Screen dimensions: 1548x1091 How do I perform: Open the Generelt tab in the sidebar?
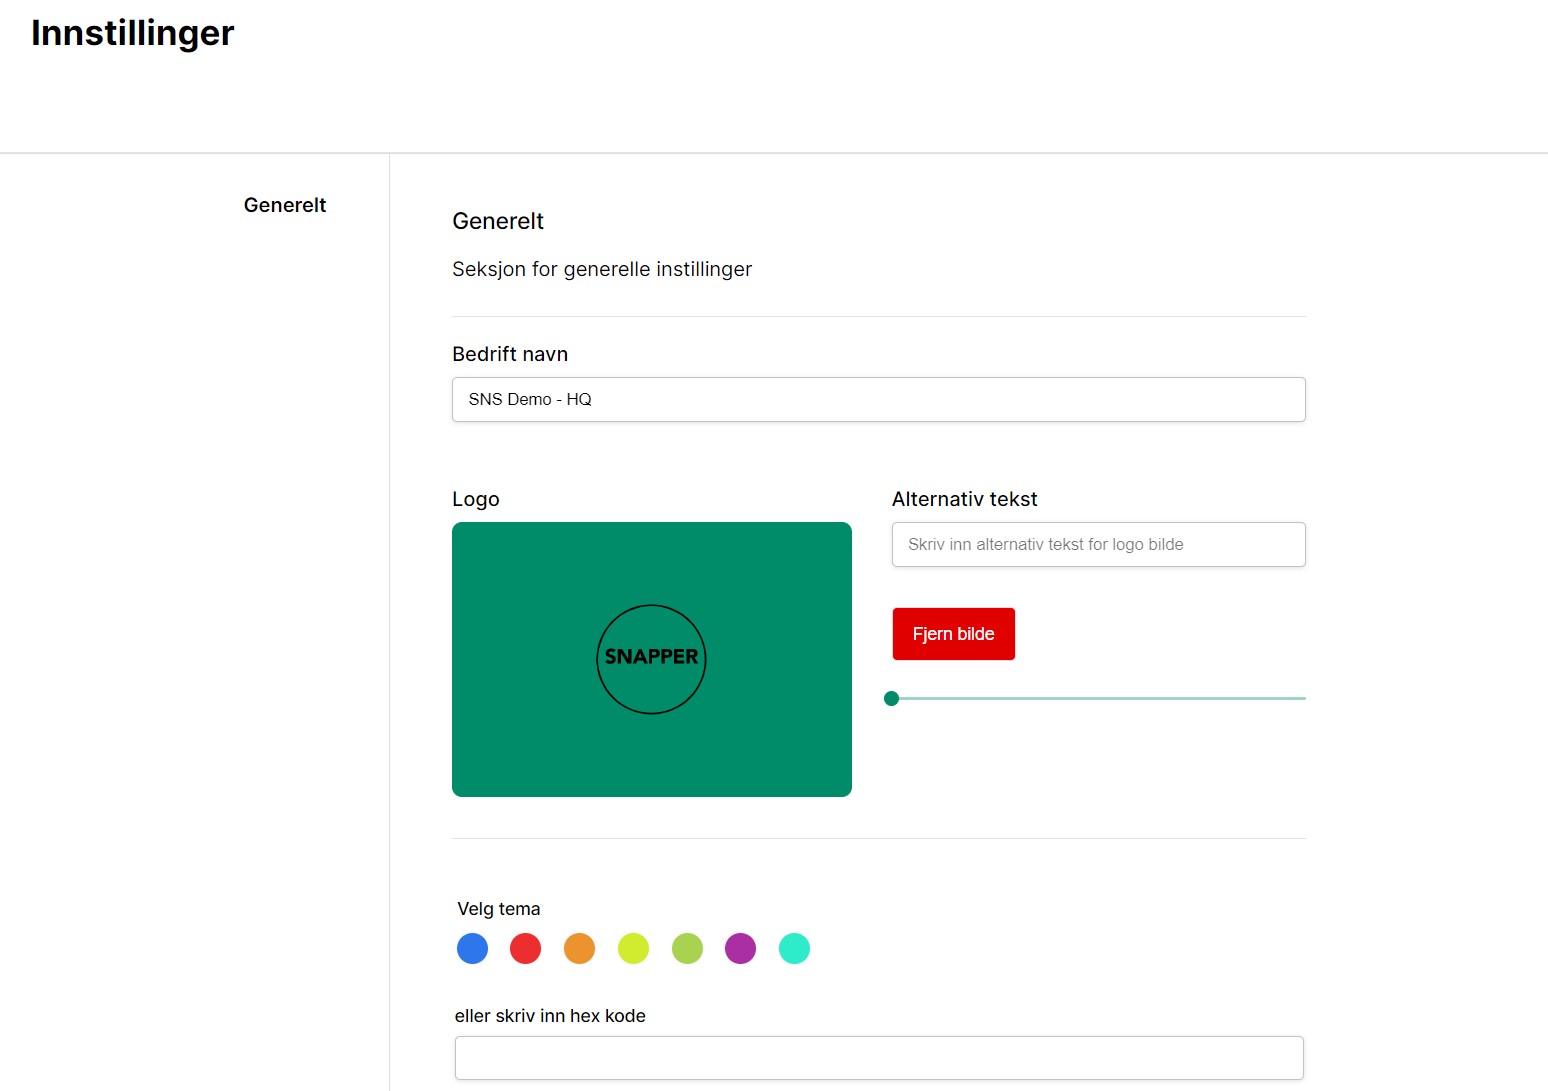[x=285, y=205]
